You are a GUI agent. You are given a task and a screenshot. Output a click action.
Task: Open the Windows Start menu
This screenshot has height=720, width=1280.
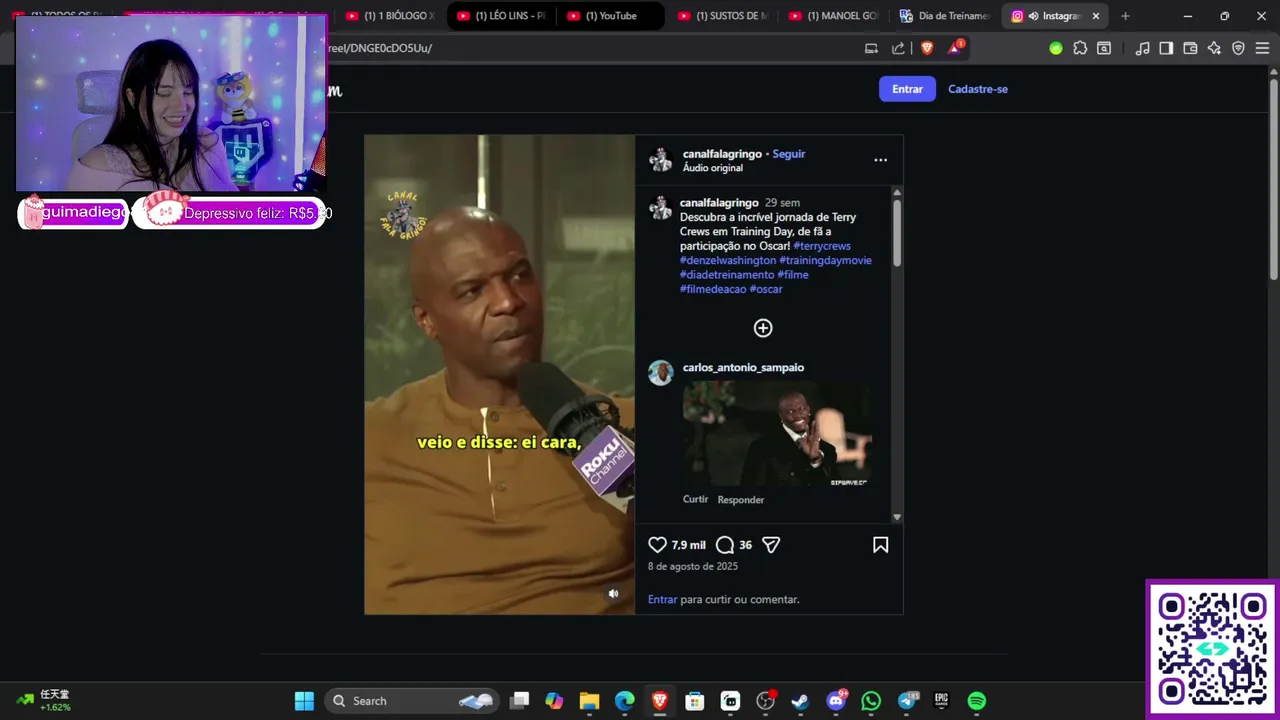[x=304, y=701]
